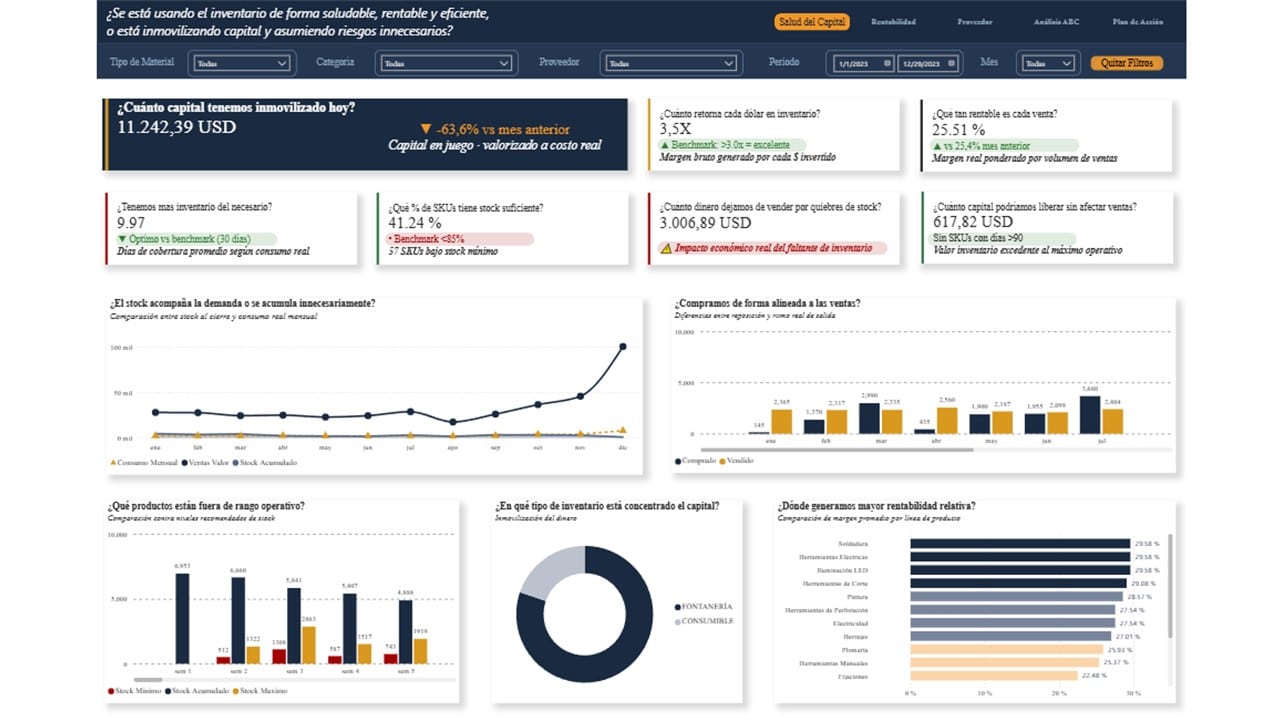Click the Quitar Filtros button
The image size is (1280, 720).
pyautogui.click(x=1126, y=63)
